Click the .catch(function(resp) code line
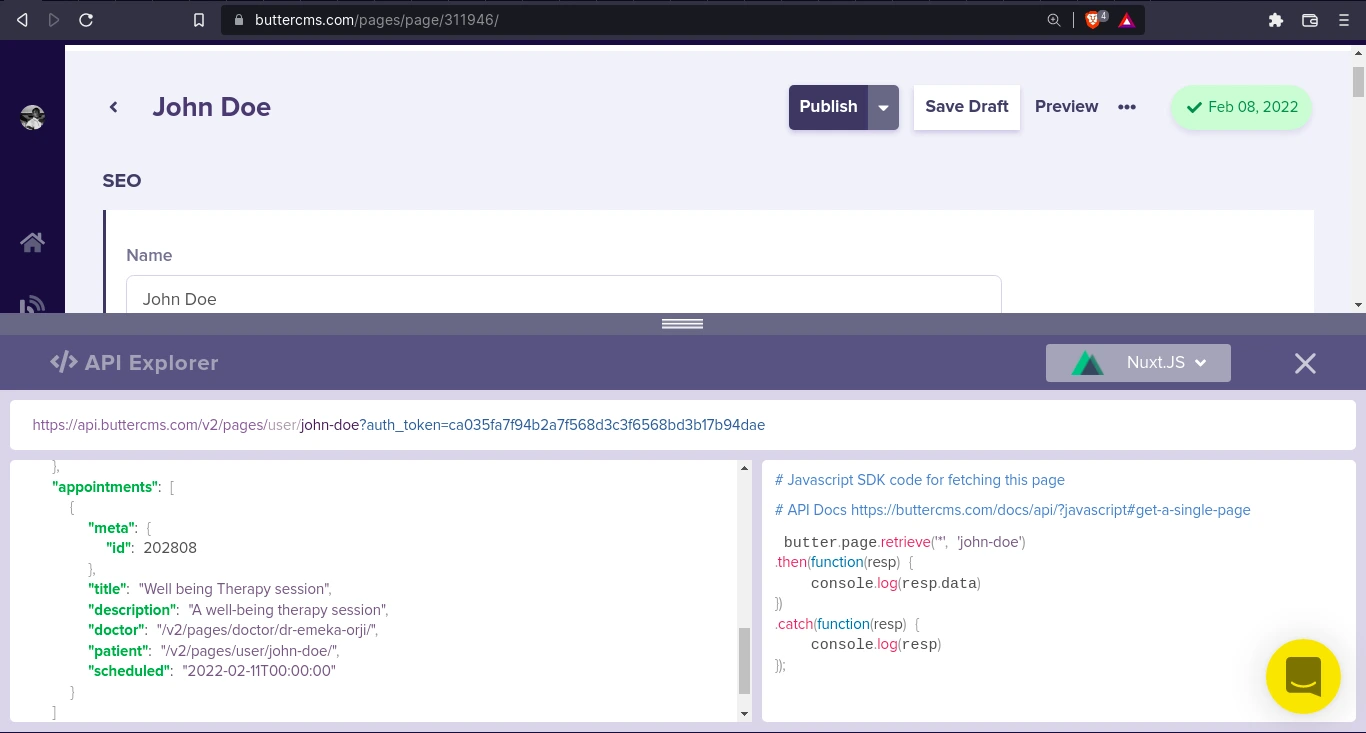 tap(847, 624)
